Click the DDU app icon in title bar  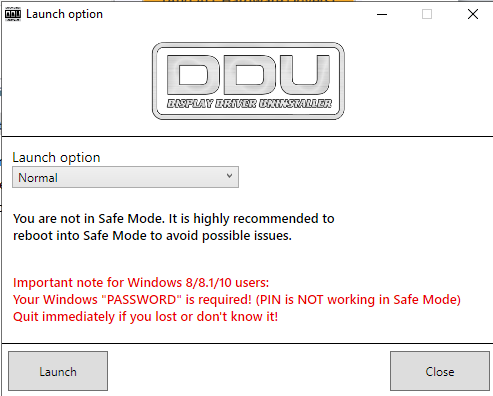coord(13,14)
